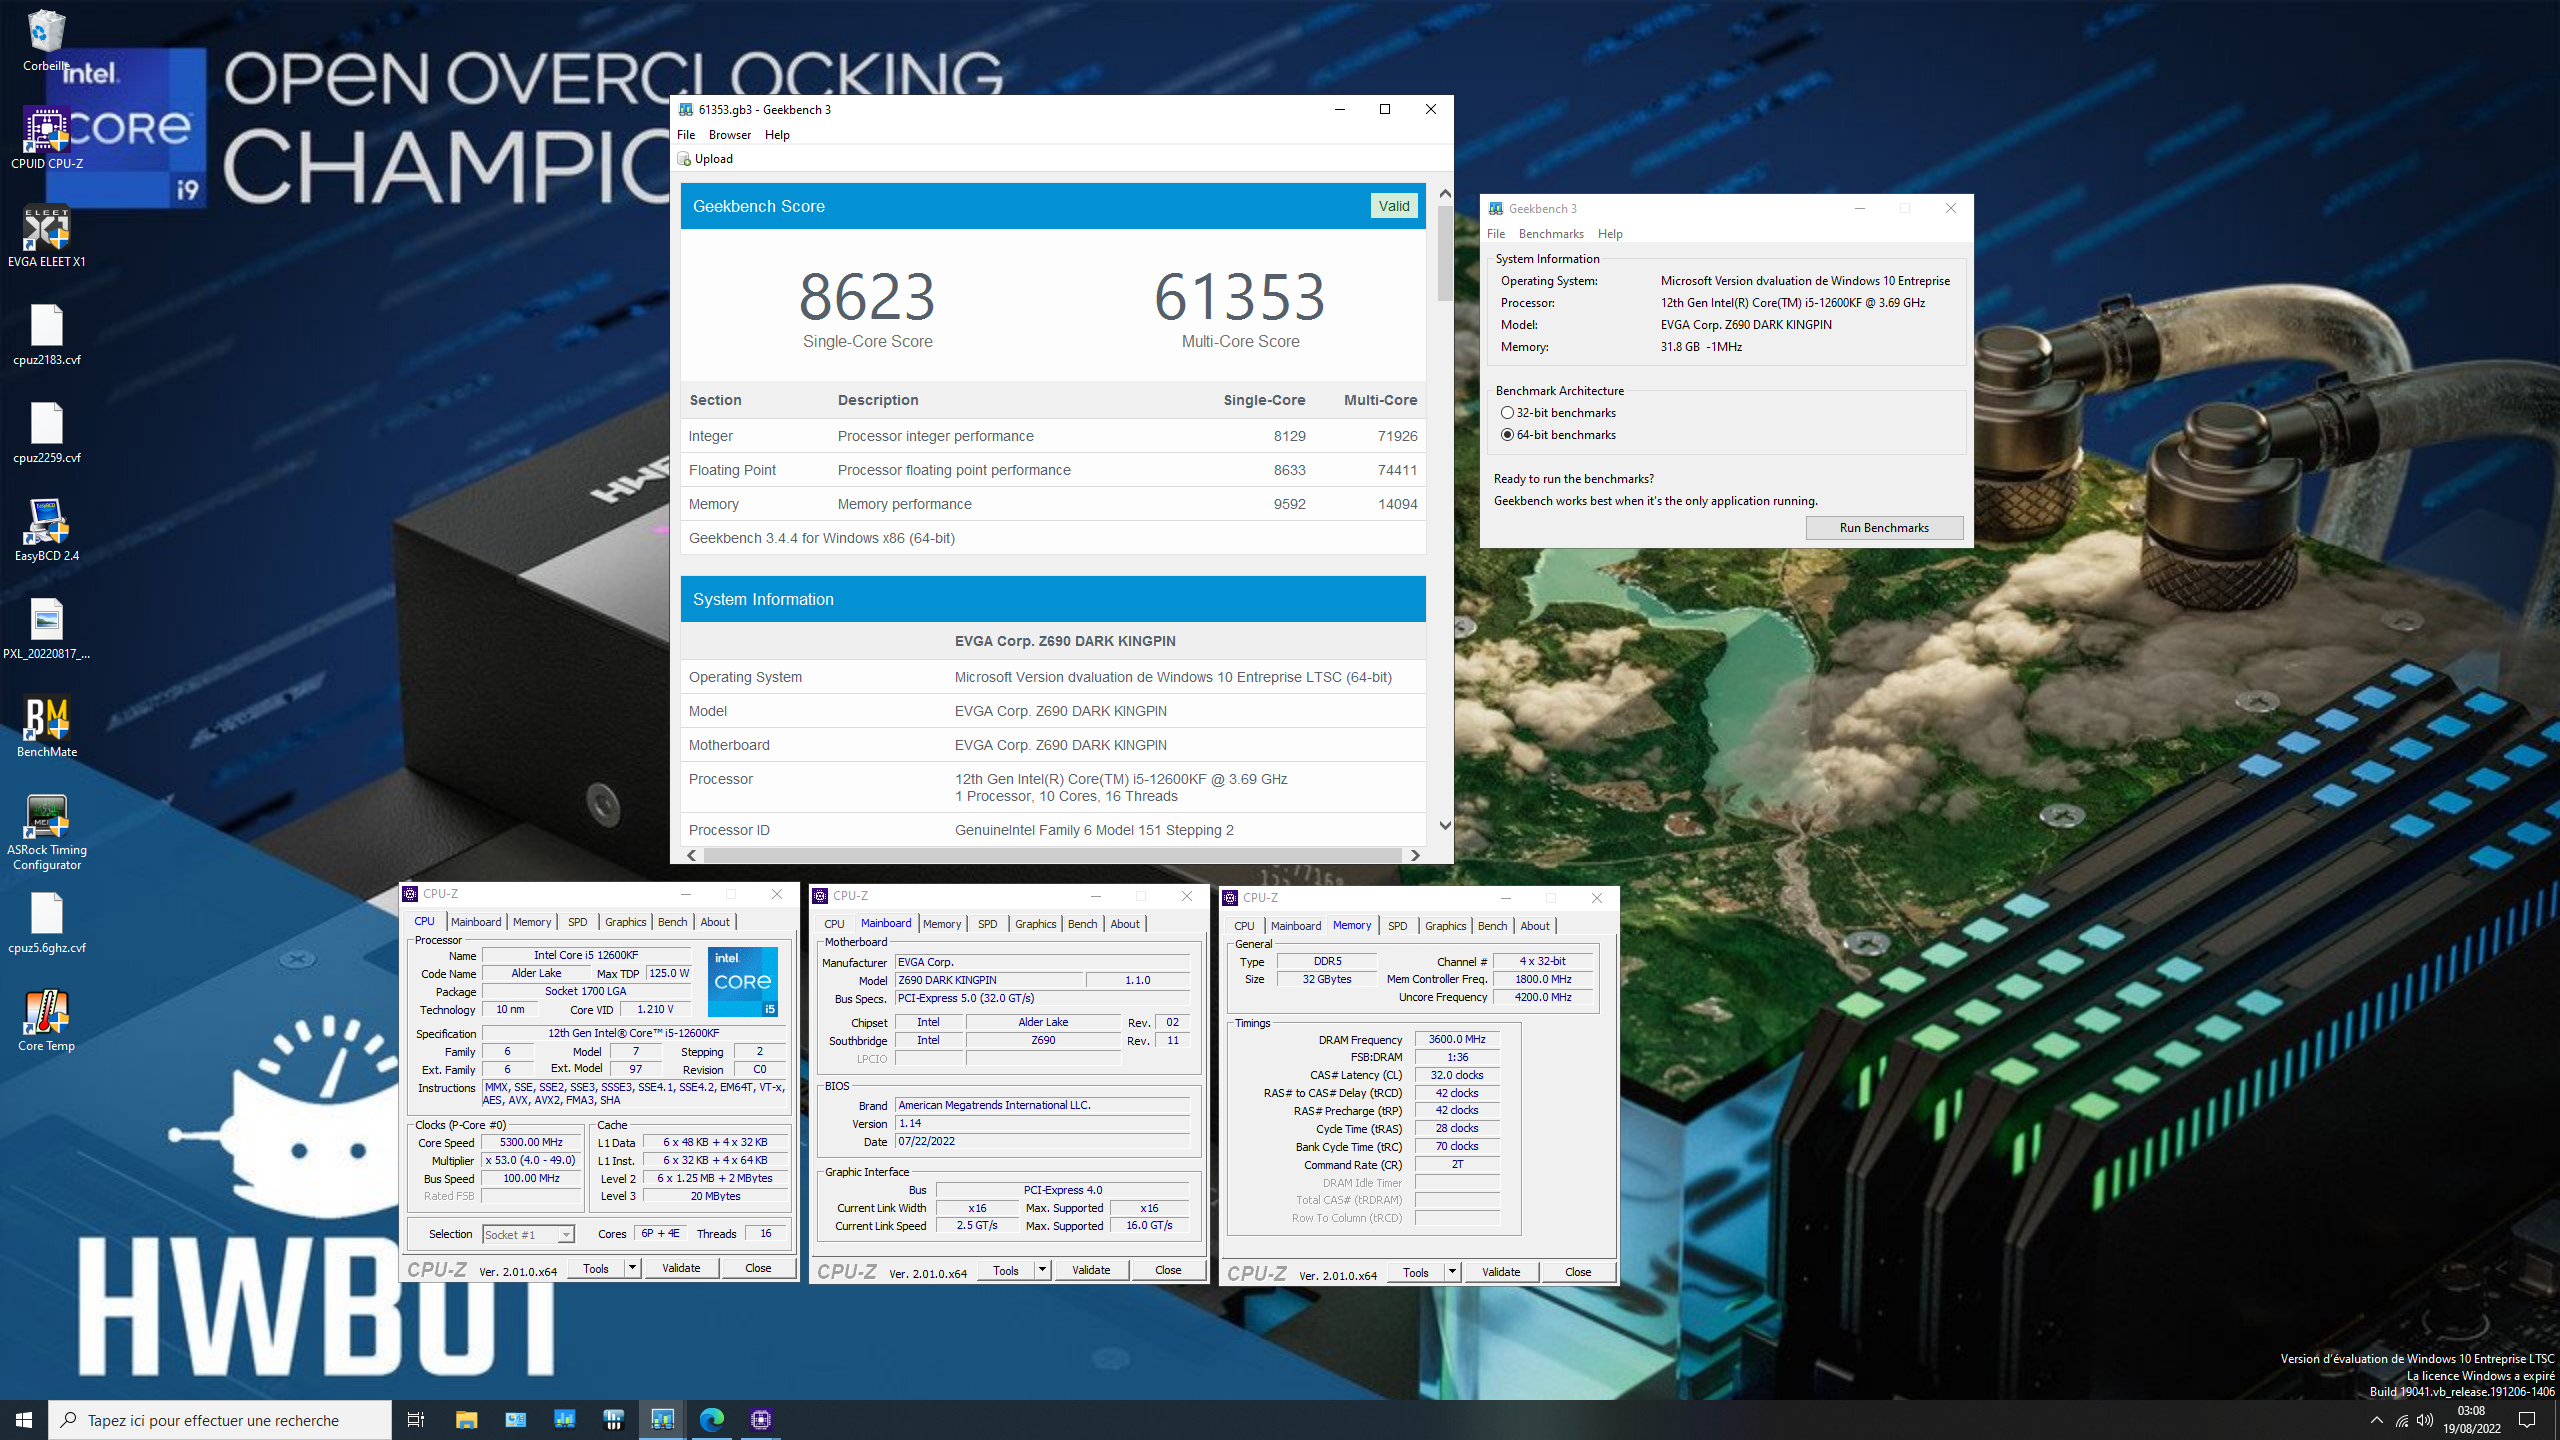Open the Browser menu in Geekbench
Viewport: 2560px width, 1440px height.
point(729,135)
